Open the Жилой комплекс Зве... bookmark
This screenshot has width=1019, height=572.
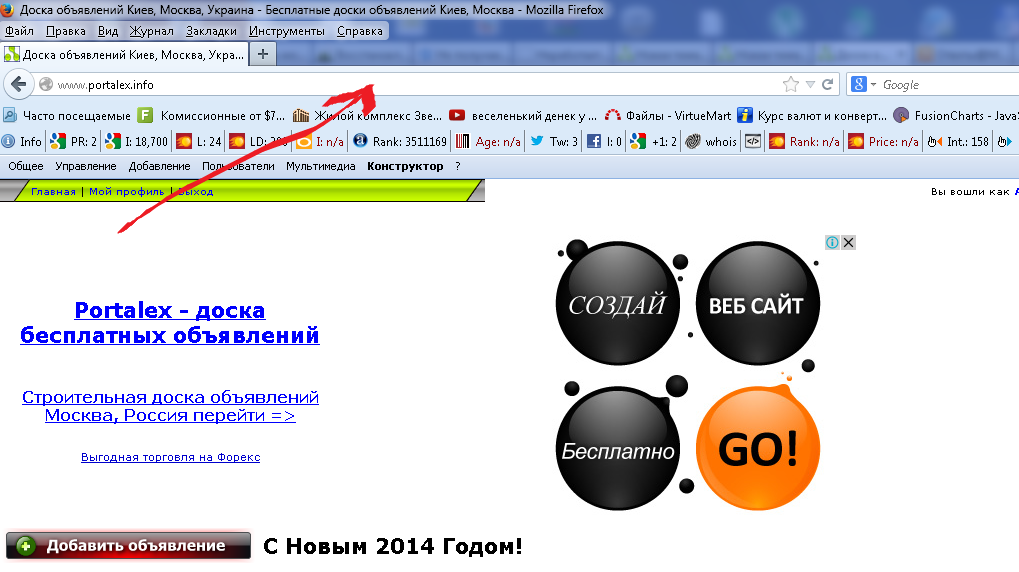(x=368, y=116)
